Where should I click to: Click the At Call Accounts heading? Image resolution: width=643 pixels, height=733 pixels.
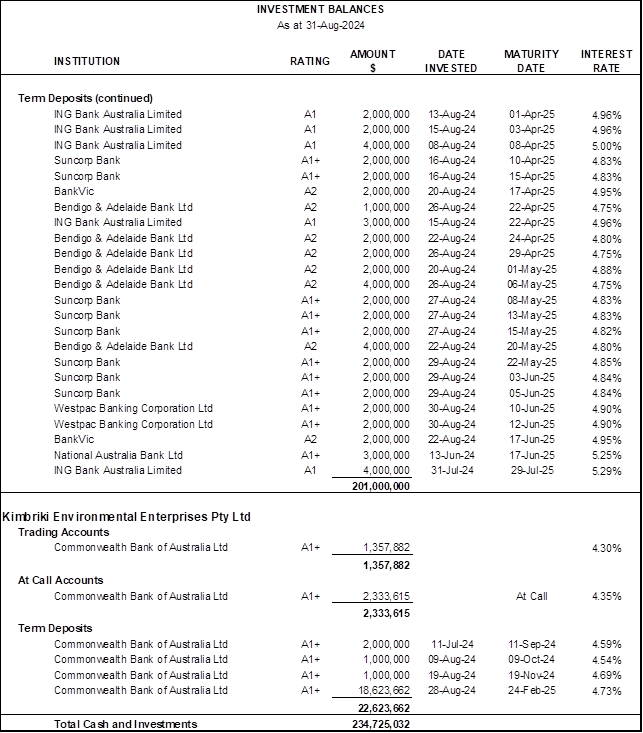[61, 580]
